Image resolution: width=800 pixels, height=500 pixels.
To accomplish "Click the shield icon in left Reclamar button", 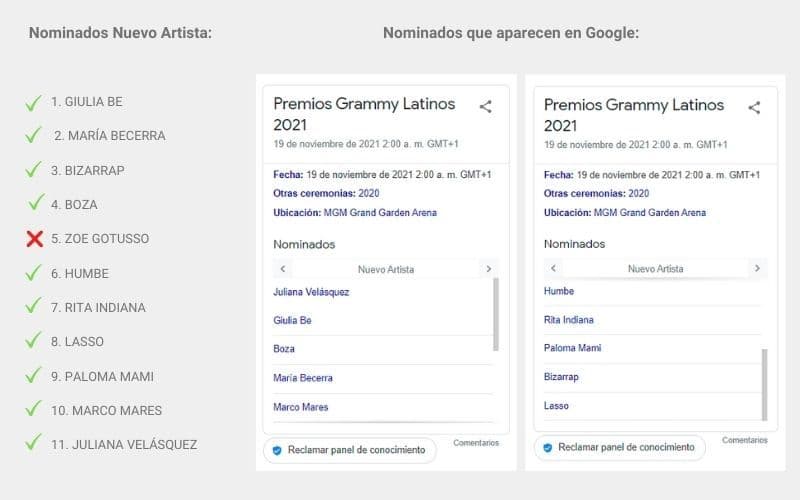I will click(277, 450).
